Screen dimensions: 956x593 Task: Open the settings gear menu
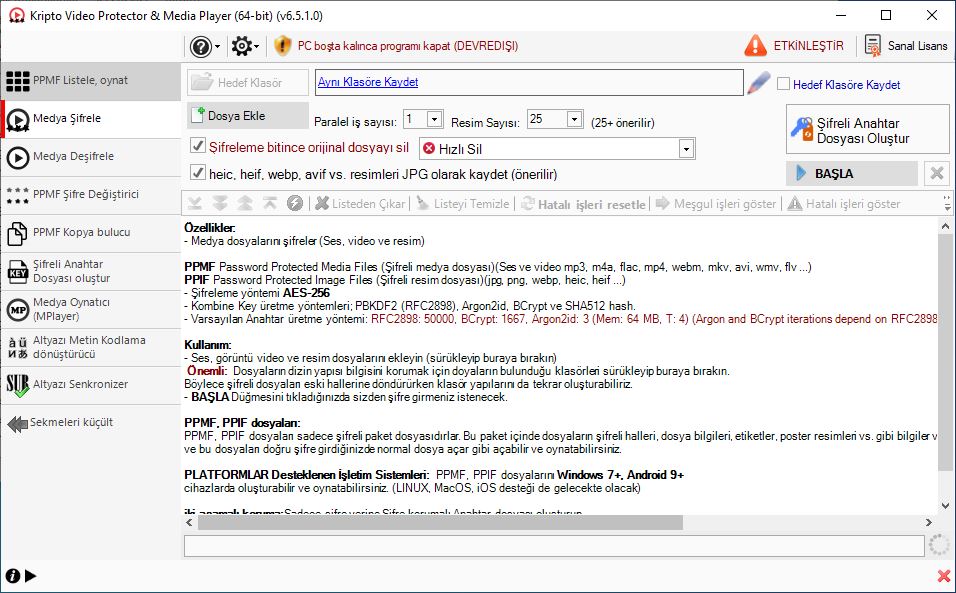(x=245, y=46)
